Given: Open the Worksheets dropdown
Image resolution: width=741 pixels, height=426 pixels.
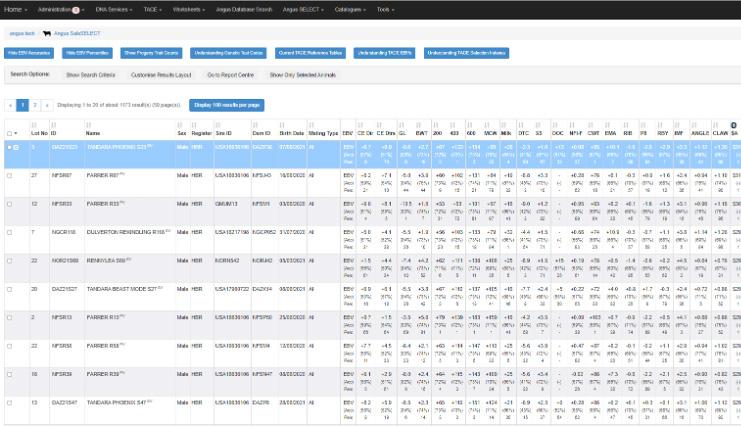Looking at the screenshot, I should click(x=189, y=9).
